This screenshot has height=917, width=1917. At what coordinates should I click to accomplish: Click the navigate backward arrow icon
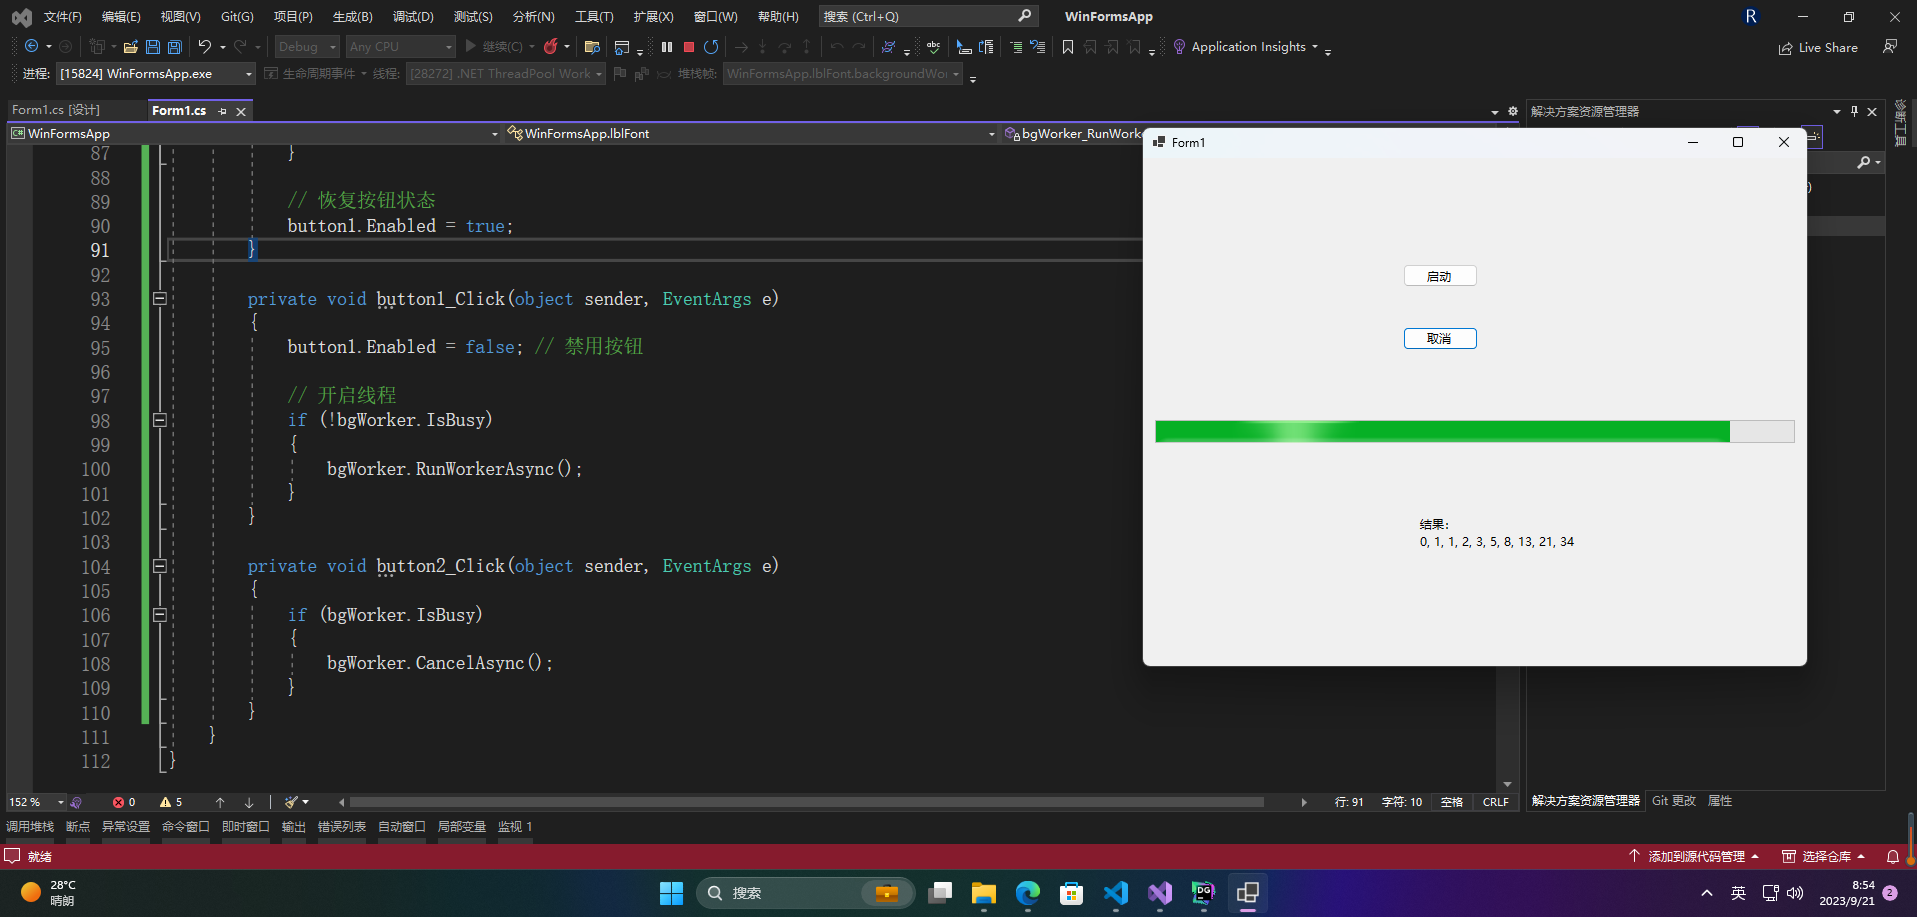click(x=32, y=47)
